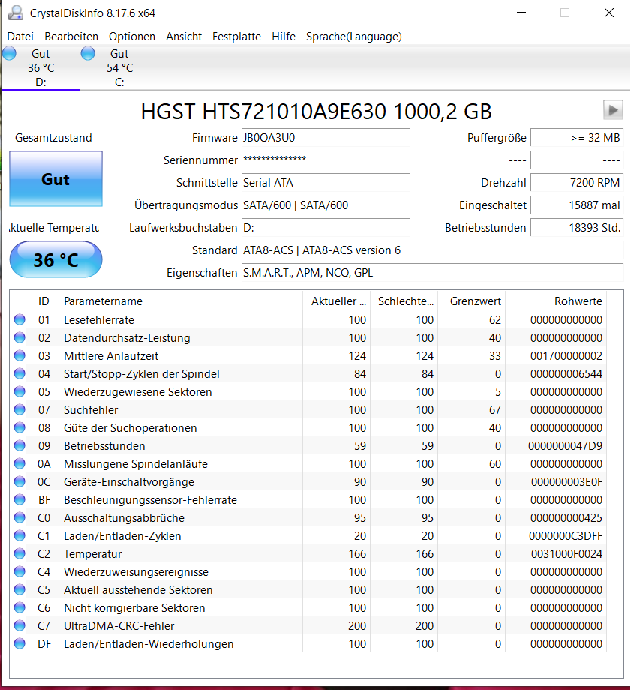Click the status orb for Laden/Entladen-Wiederholungen
Viewport: 630px width, 690px height.
20,644
